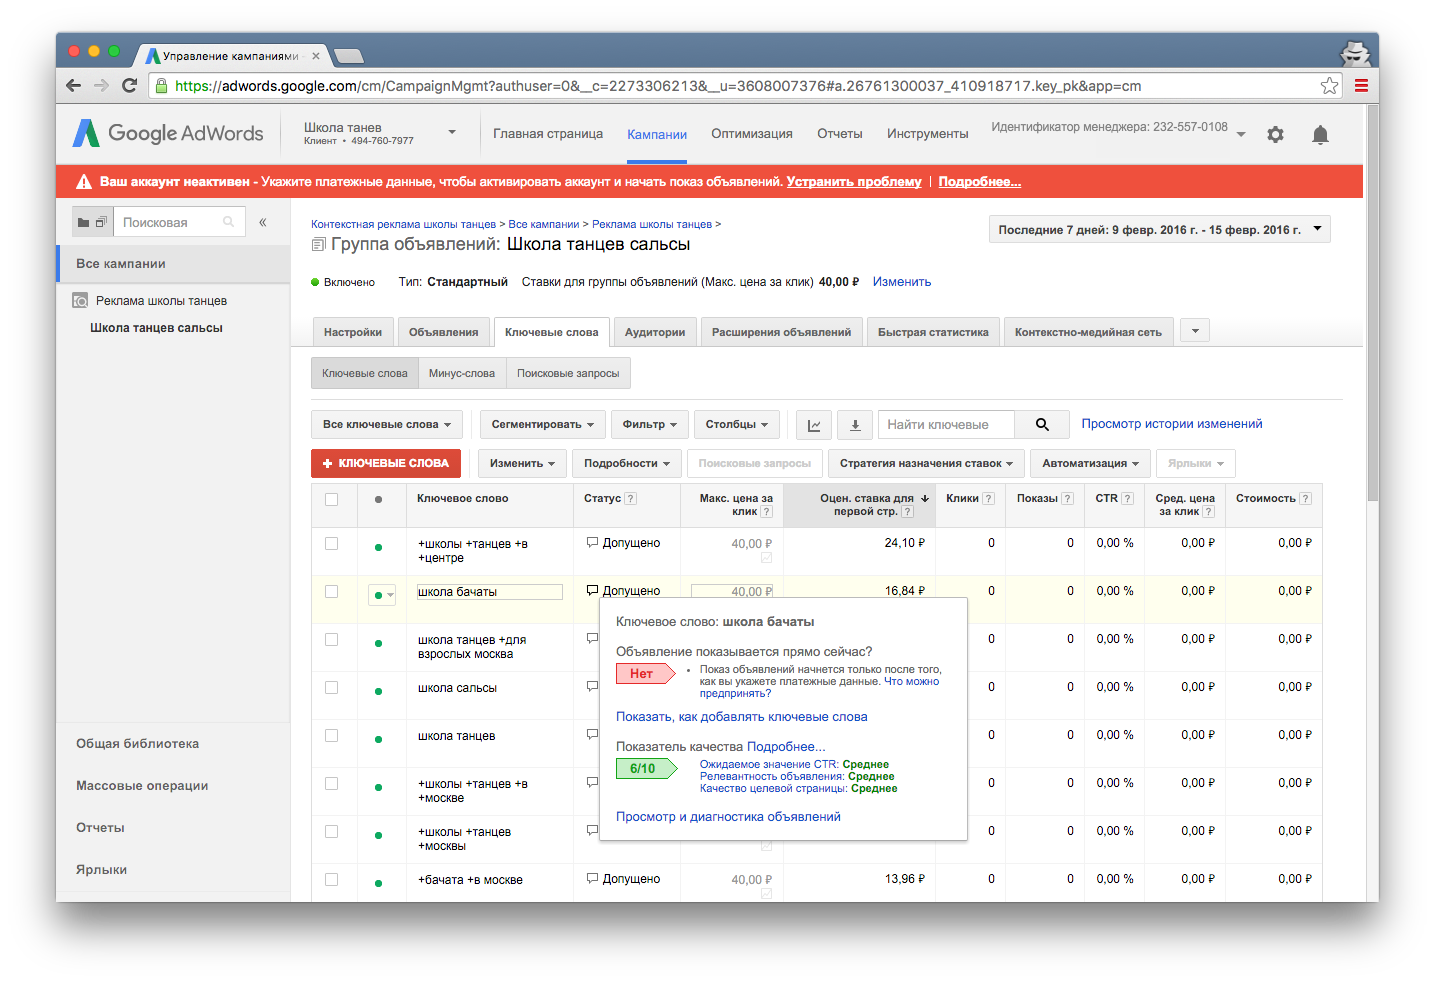Click help icon next to CTR column

pos(1128,498)
